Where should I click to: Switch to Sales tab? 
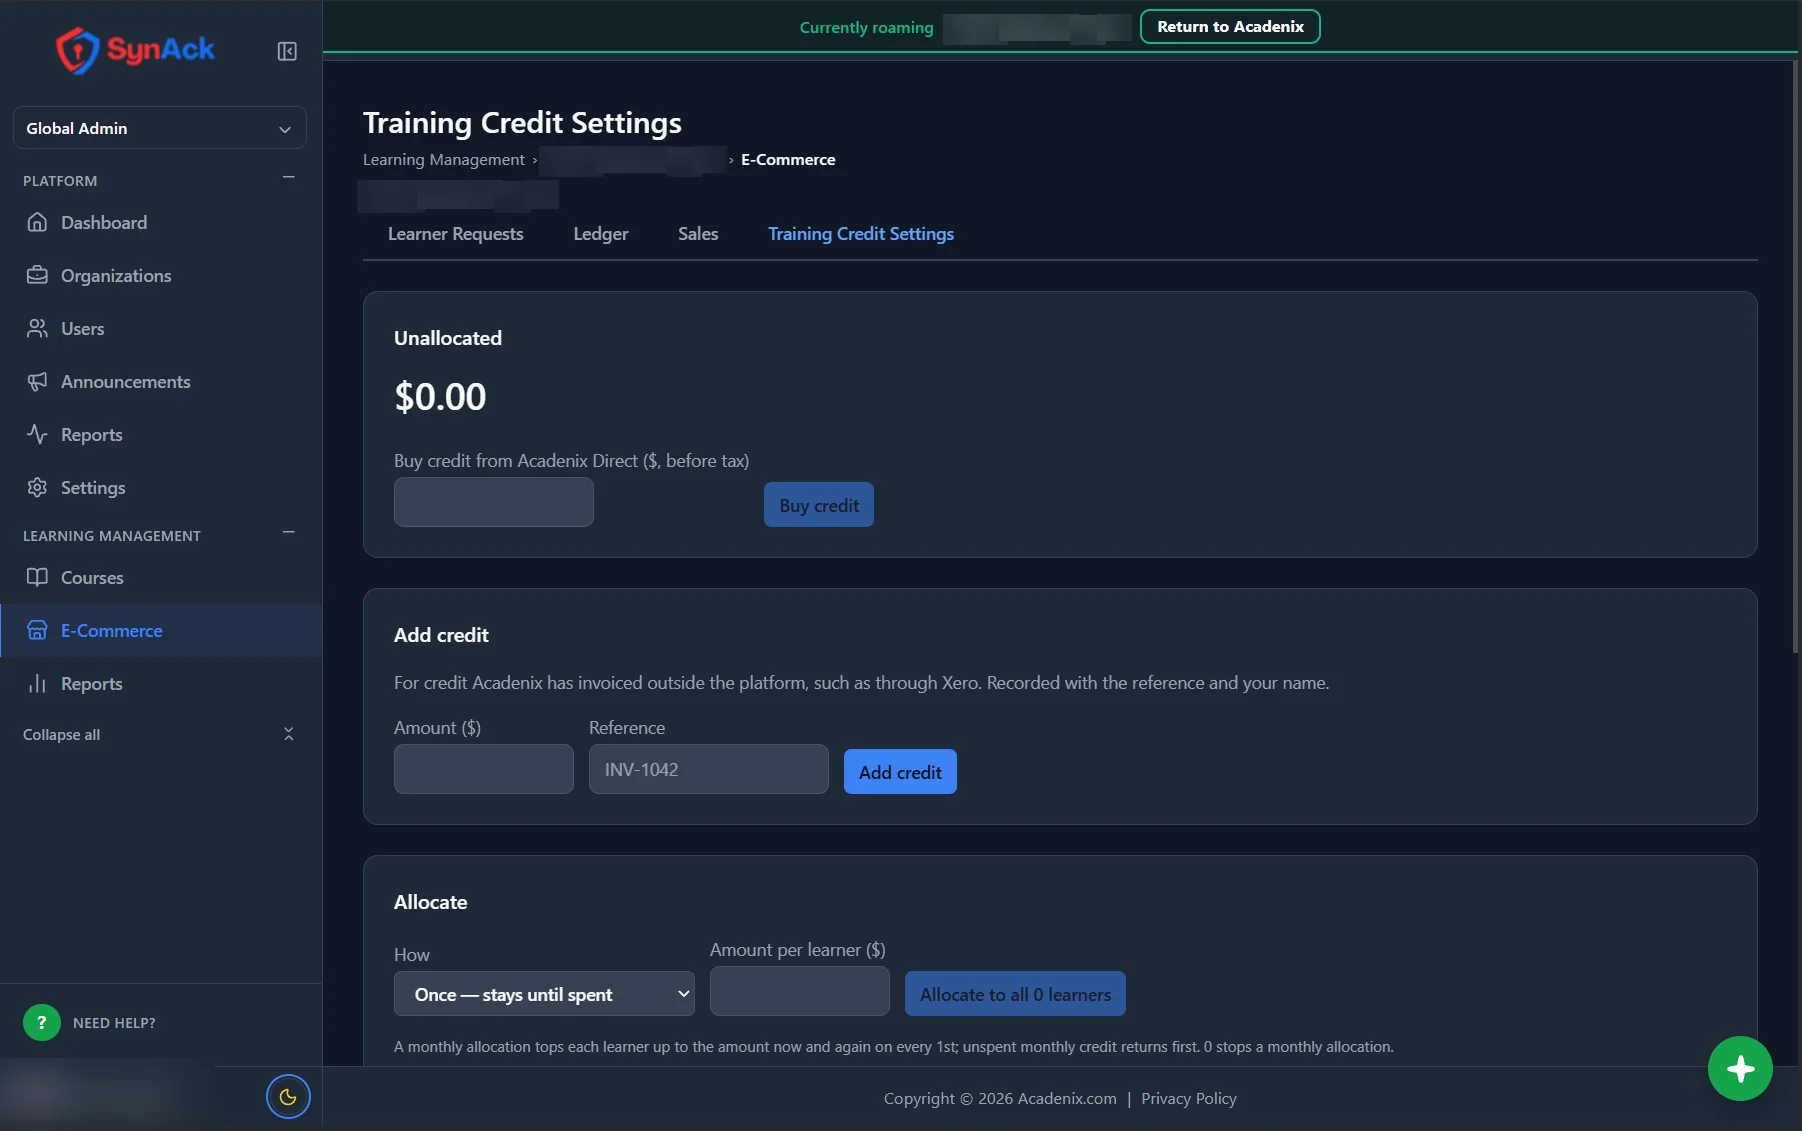click(698, 233)
